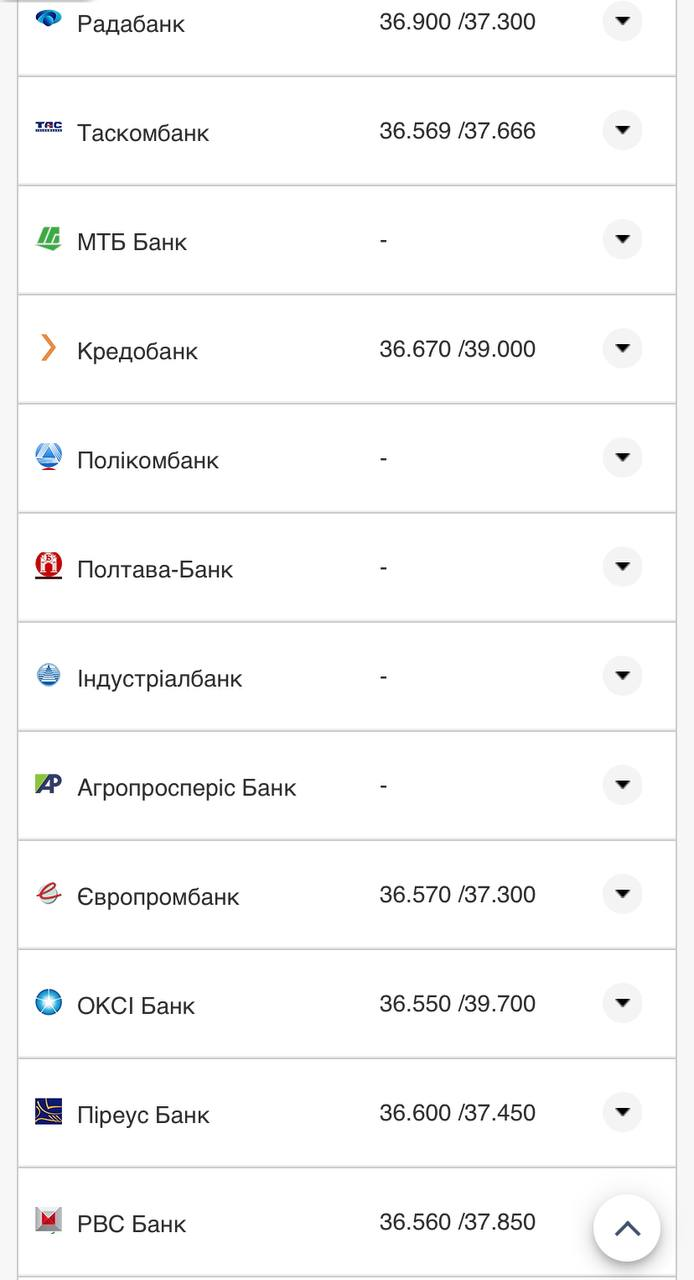Click the Радабанк logo icon
Screen dimensions: 694x1280
pos(48,18)
